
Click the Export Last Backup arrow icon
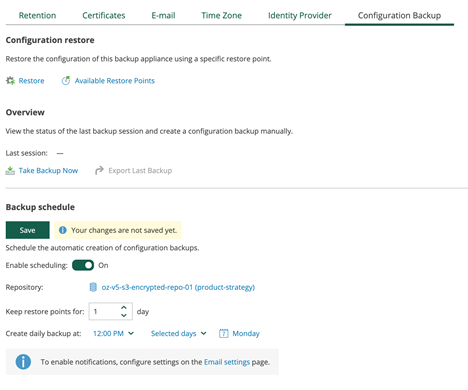click(x=99, y=171)
